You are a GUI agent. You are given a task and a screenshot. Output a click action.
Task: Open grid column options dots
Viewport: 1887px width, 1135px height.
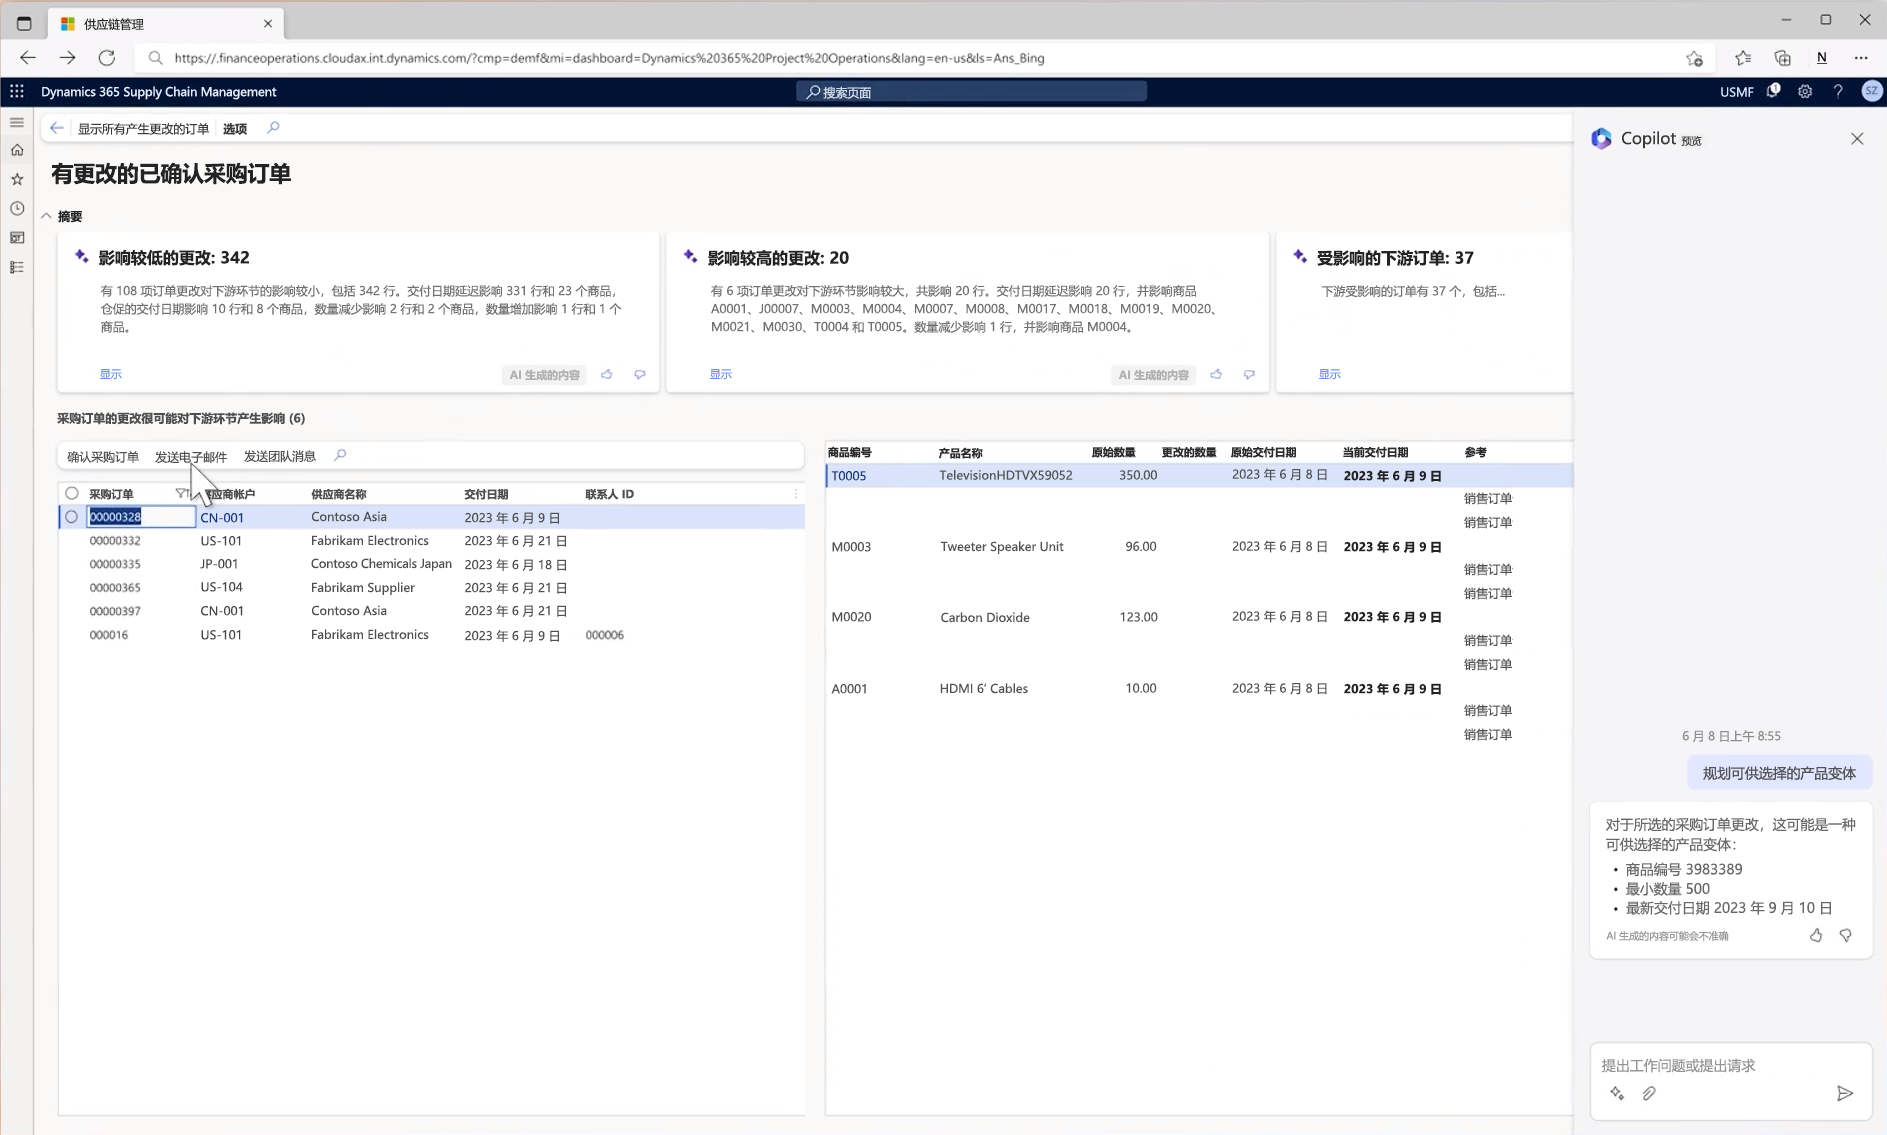[796, 493]
